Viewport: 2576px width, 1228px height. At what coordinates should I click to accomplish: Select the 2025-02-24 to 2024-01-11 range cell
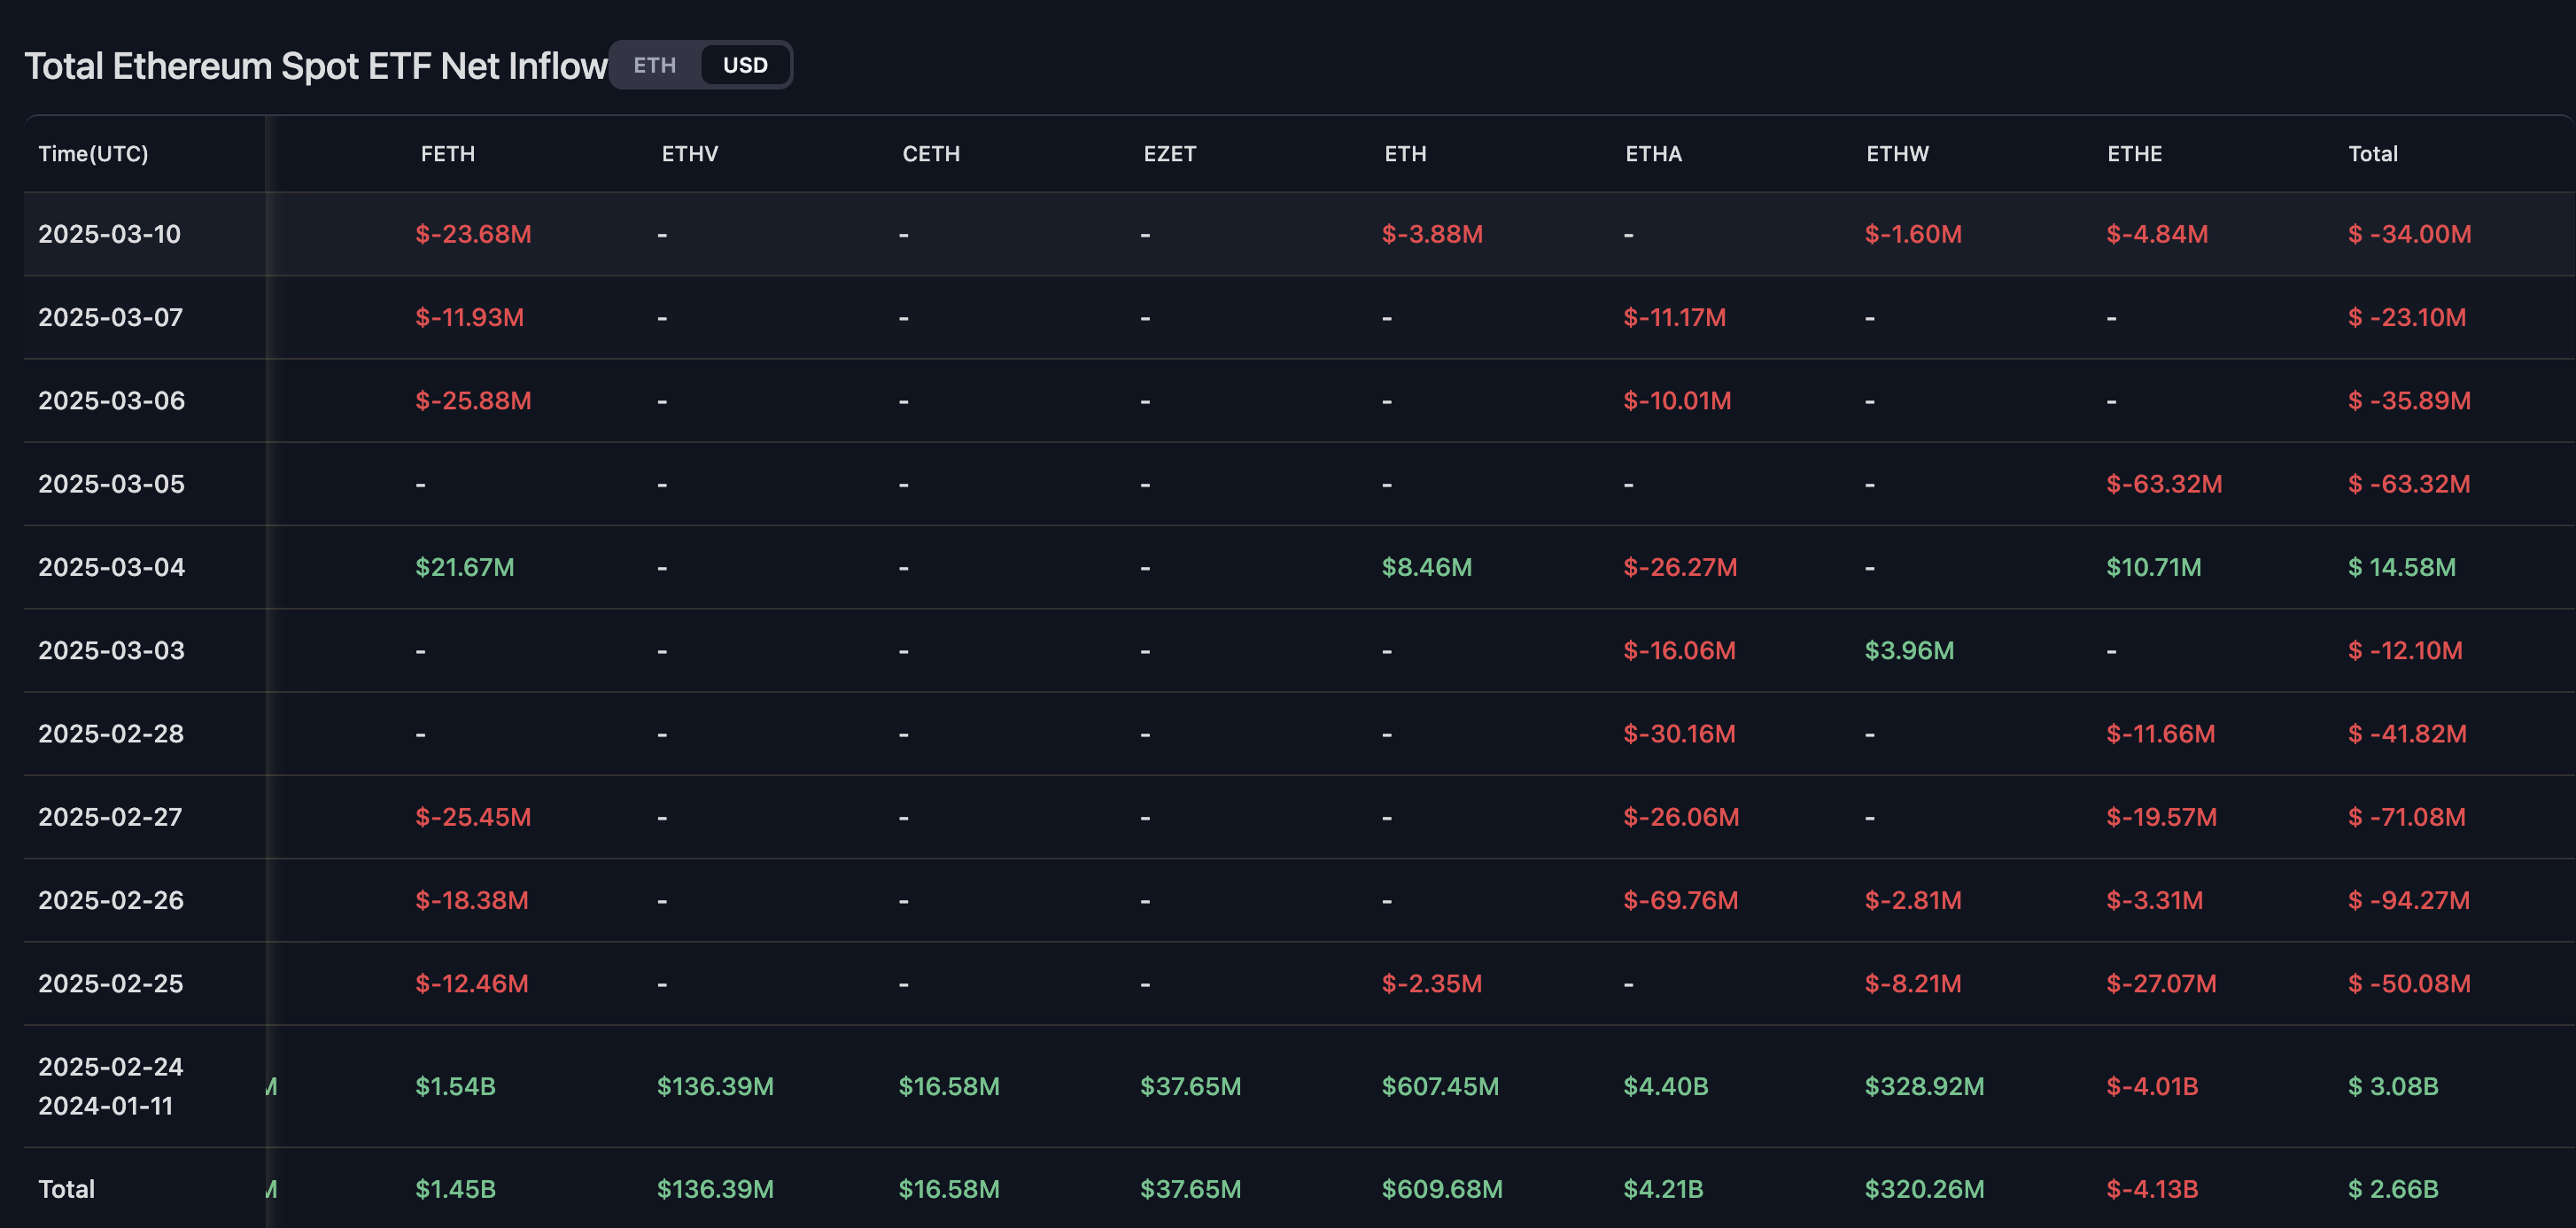tap(111, 1086)
